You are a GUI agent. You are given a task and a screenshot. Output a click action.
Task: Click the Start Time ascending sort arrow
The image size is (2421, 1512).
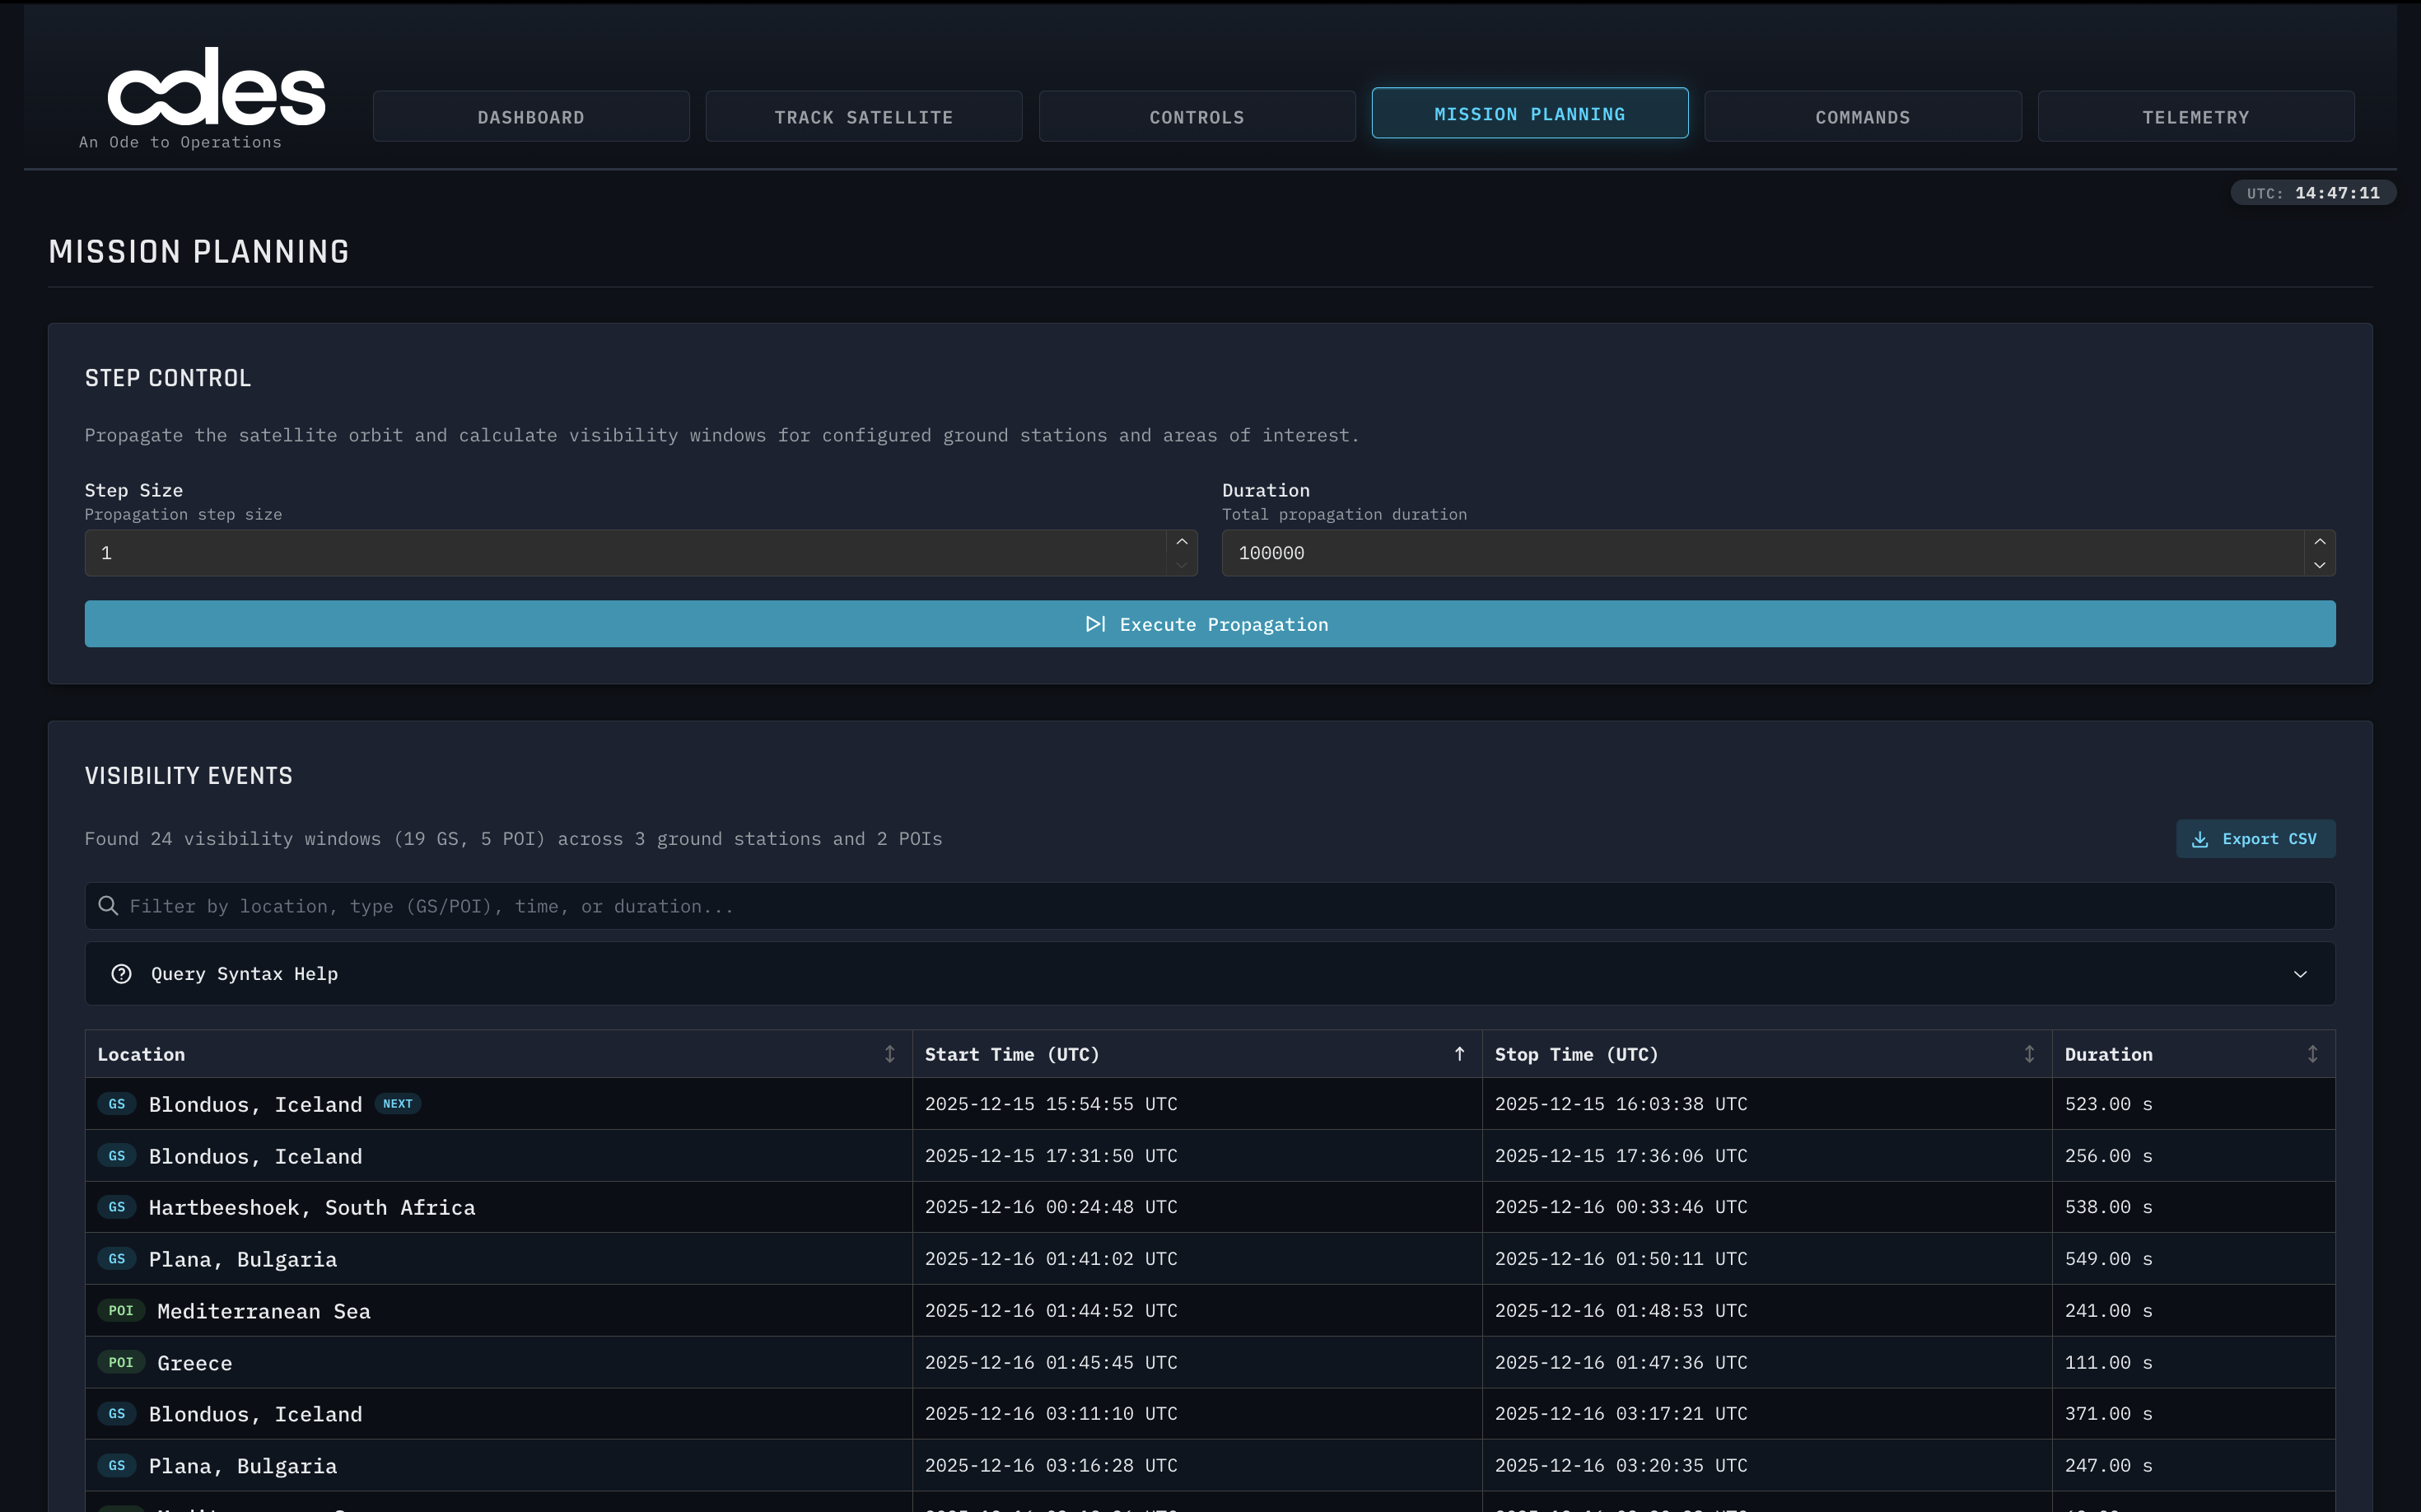click(x=1459, y=1054)
